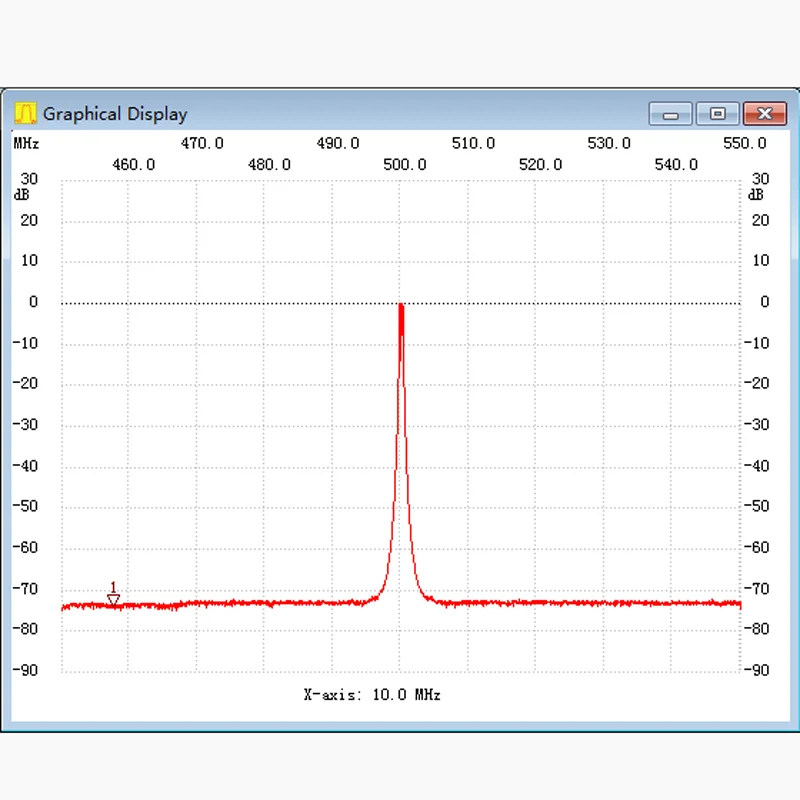The height and width of the screenshot is (800, 800).
Task: Click the left 0 dB axis value
Action: (33, 302)
